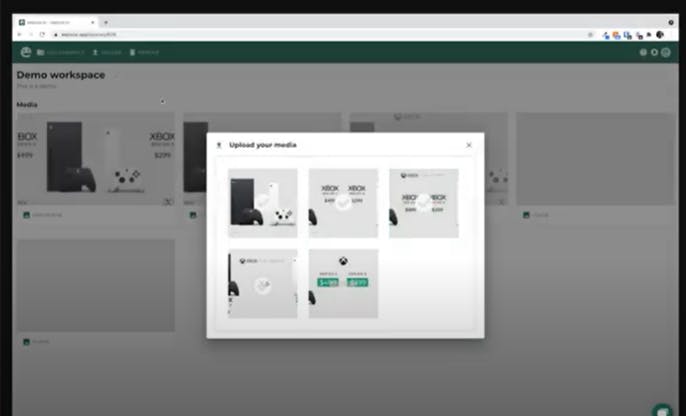The width and height of the screenshot is (686, 416).
Task: Open a new browser tab with plus button
Action: point(105,22)
